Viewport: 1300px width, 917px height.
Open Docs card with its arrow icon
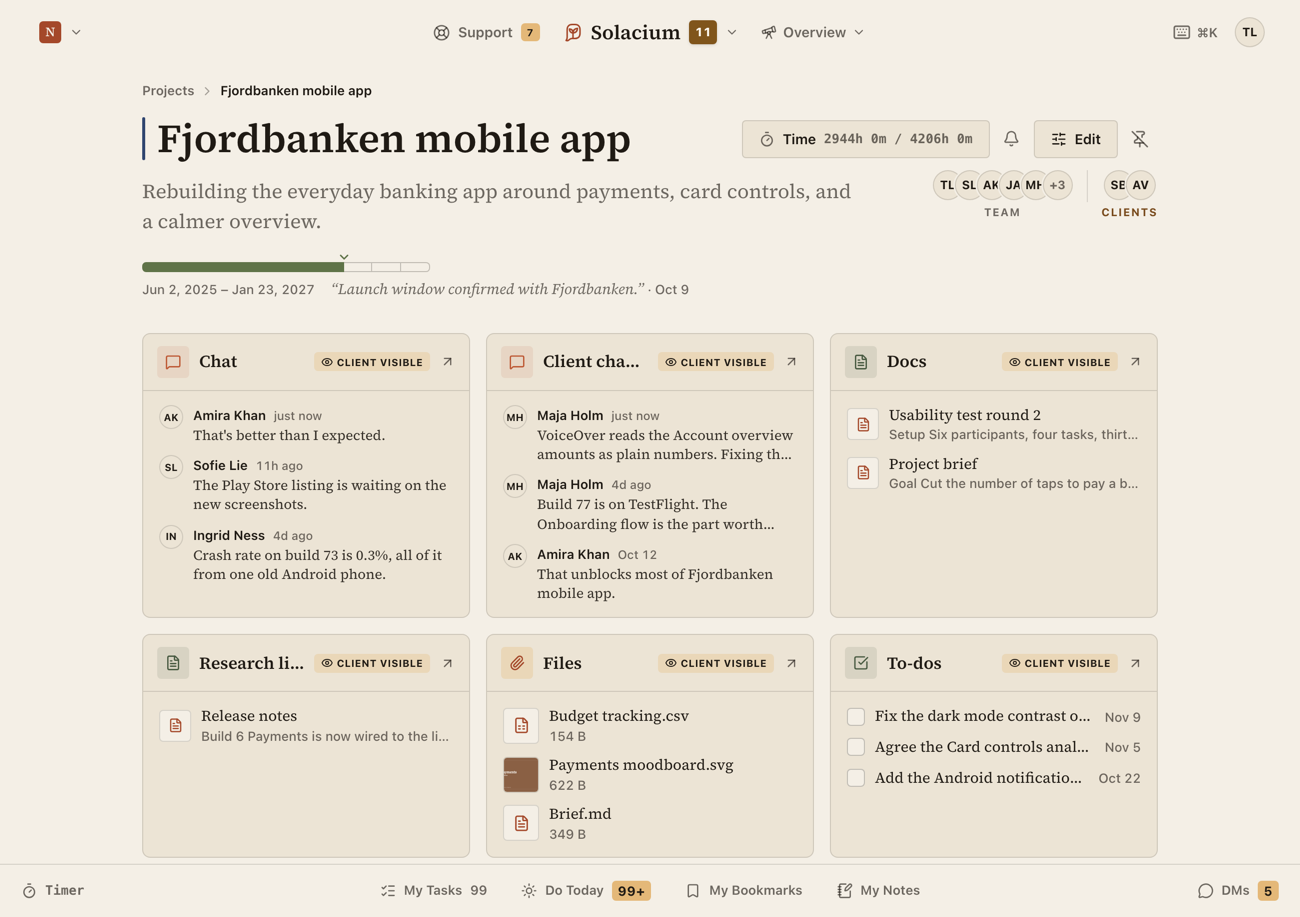(x=1135, y=362)
